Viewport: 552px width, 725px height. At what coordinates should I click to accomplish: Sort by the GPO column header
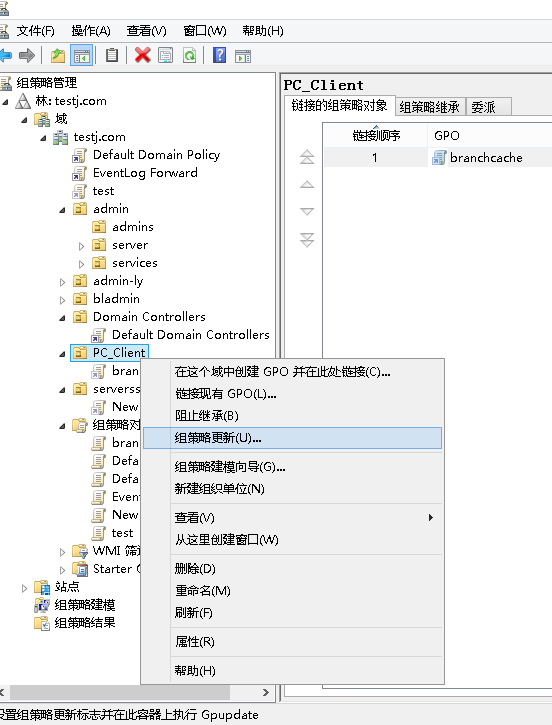pyautogui.click(x=490, y=135)
